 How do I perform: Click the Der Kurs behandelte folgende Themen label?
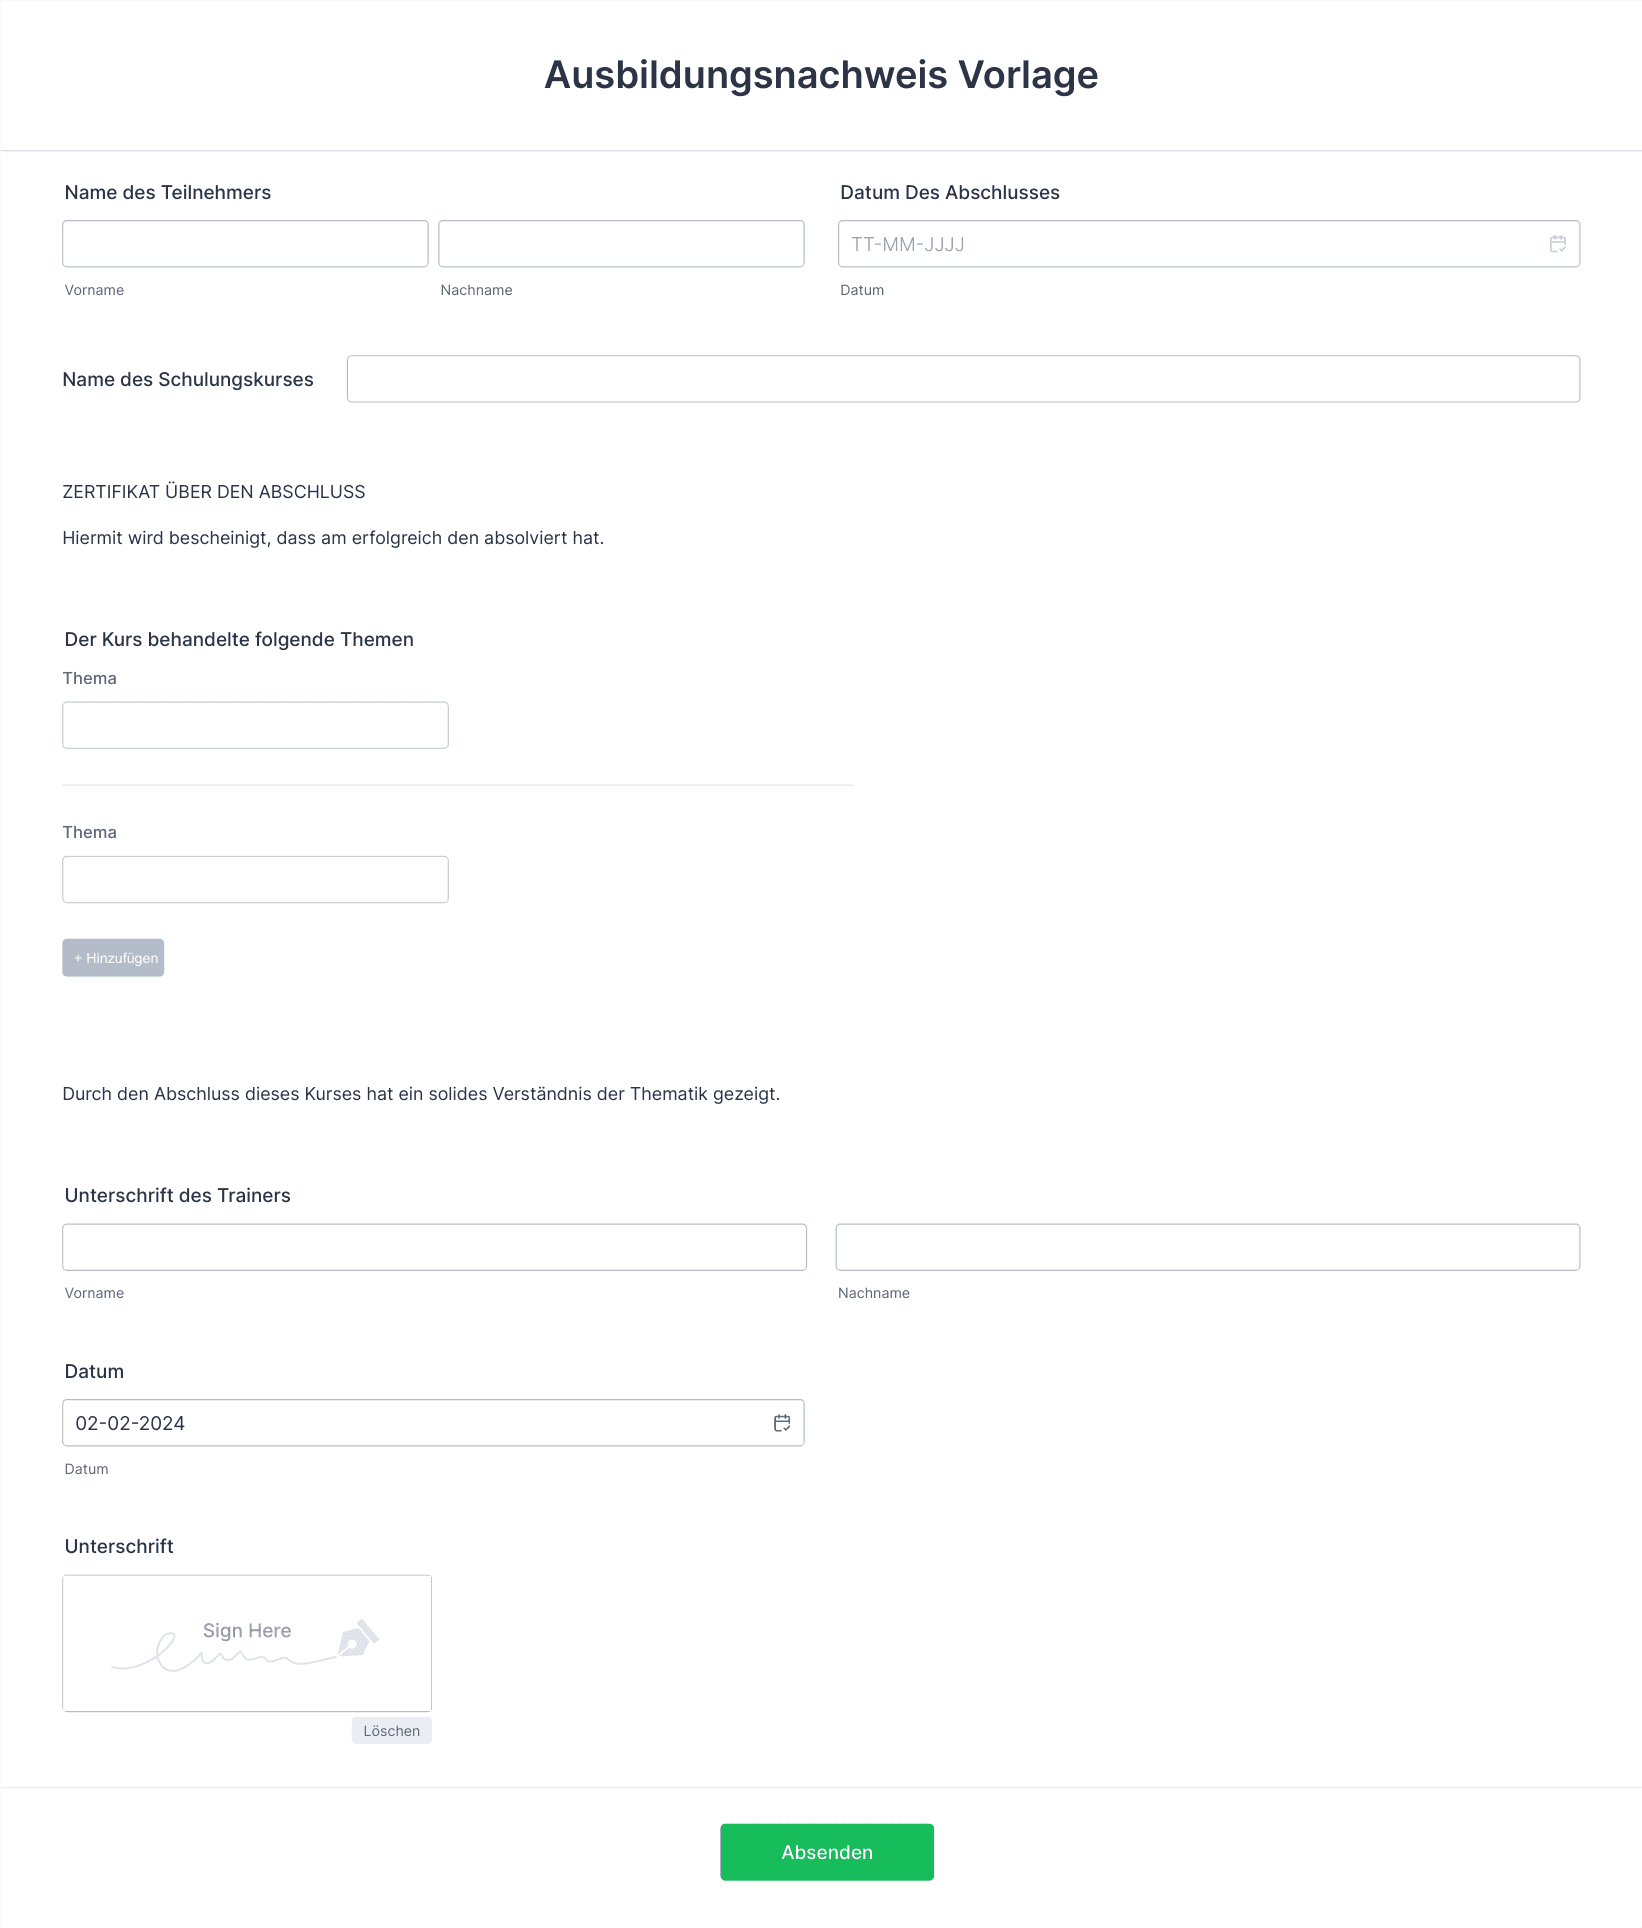[239, 639]
